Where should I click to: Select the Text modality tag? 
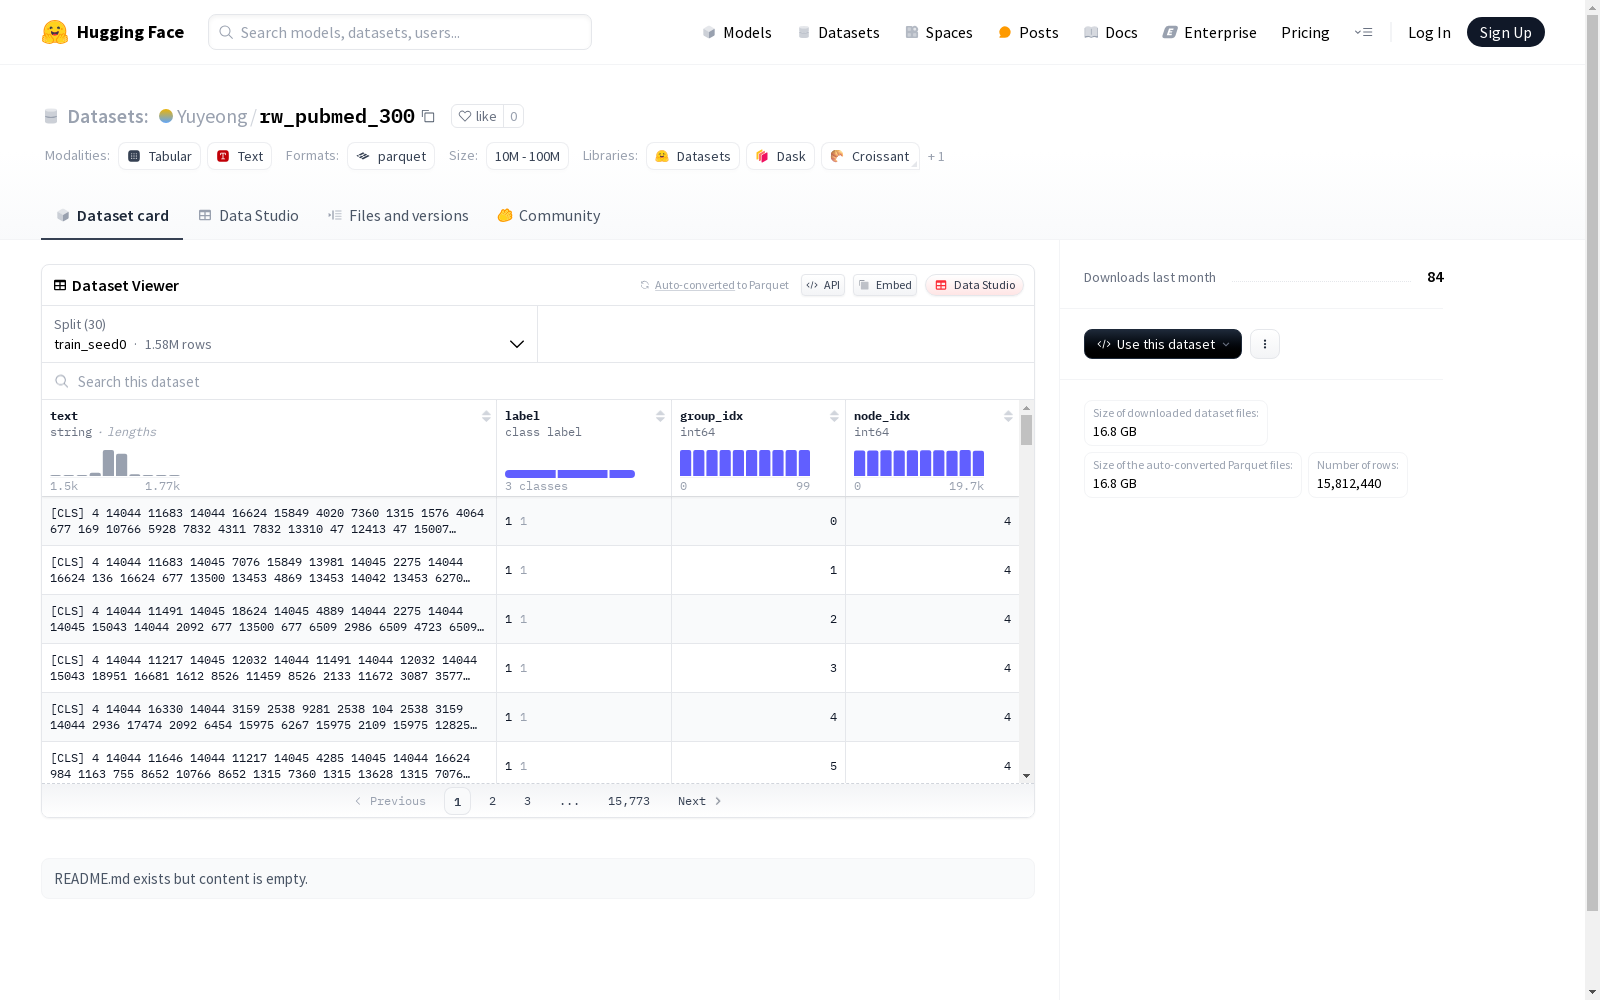click(240, 156)
